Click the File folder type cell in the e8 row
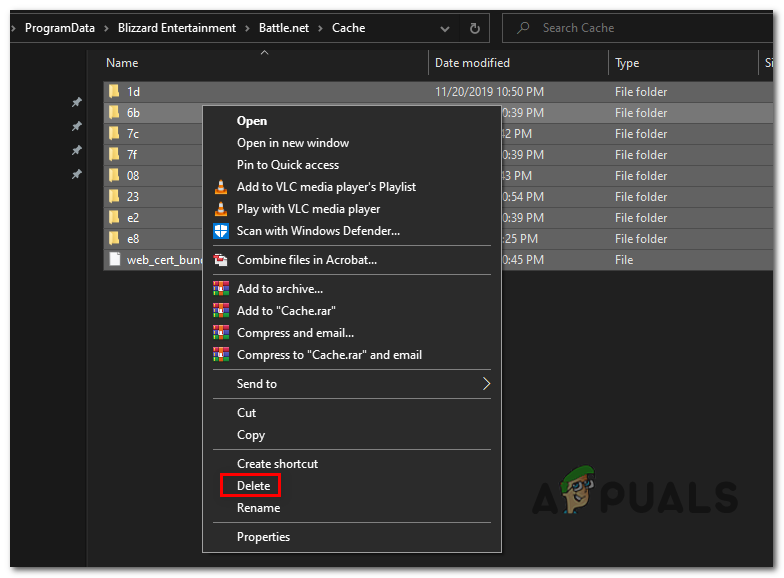Image resolution: width=784 pixels, height=578 pixels. [641, 239]
